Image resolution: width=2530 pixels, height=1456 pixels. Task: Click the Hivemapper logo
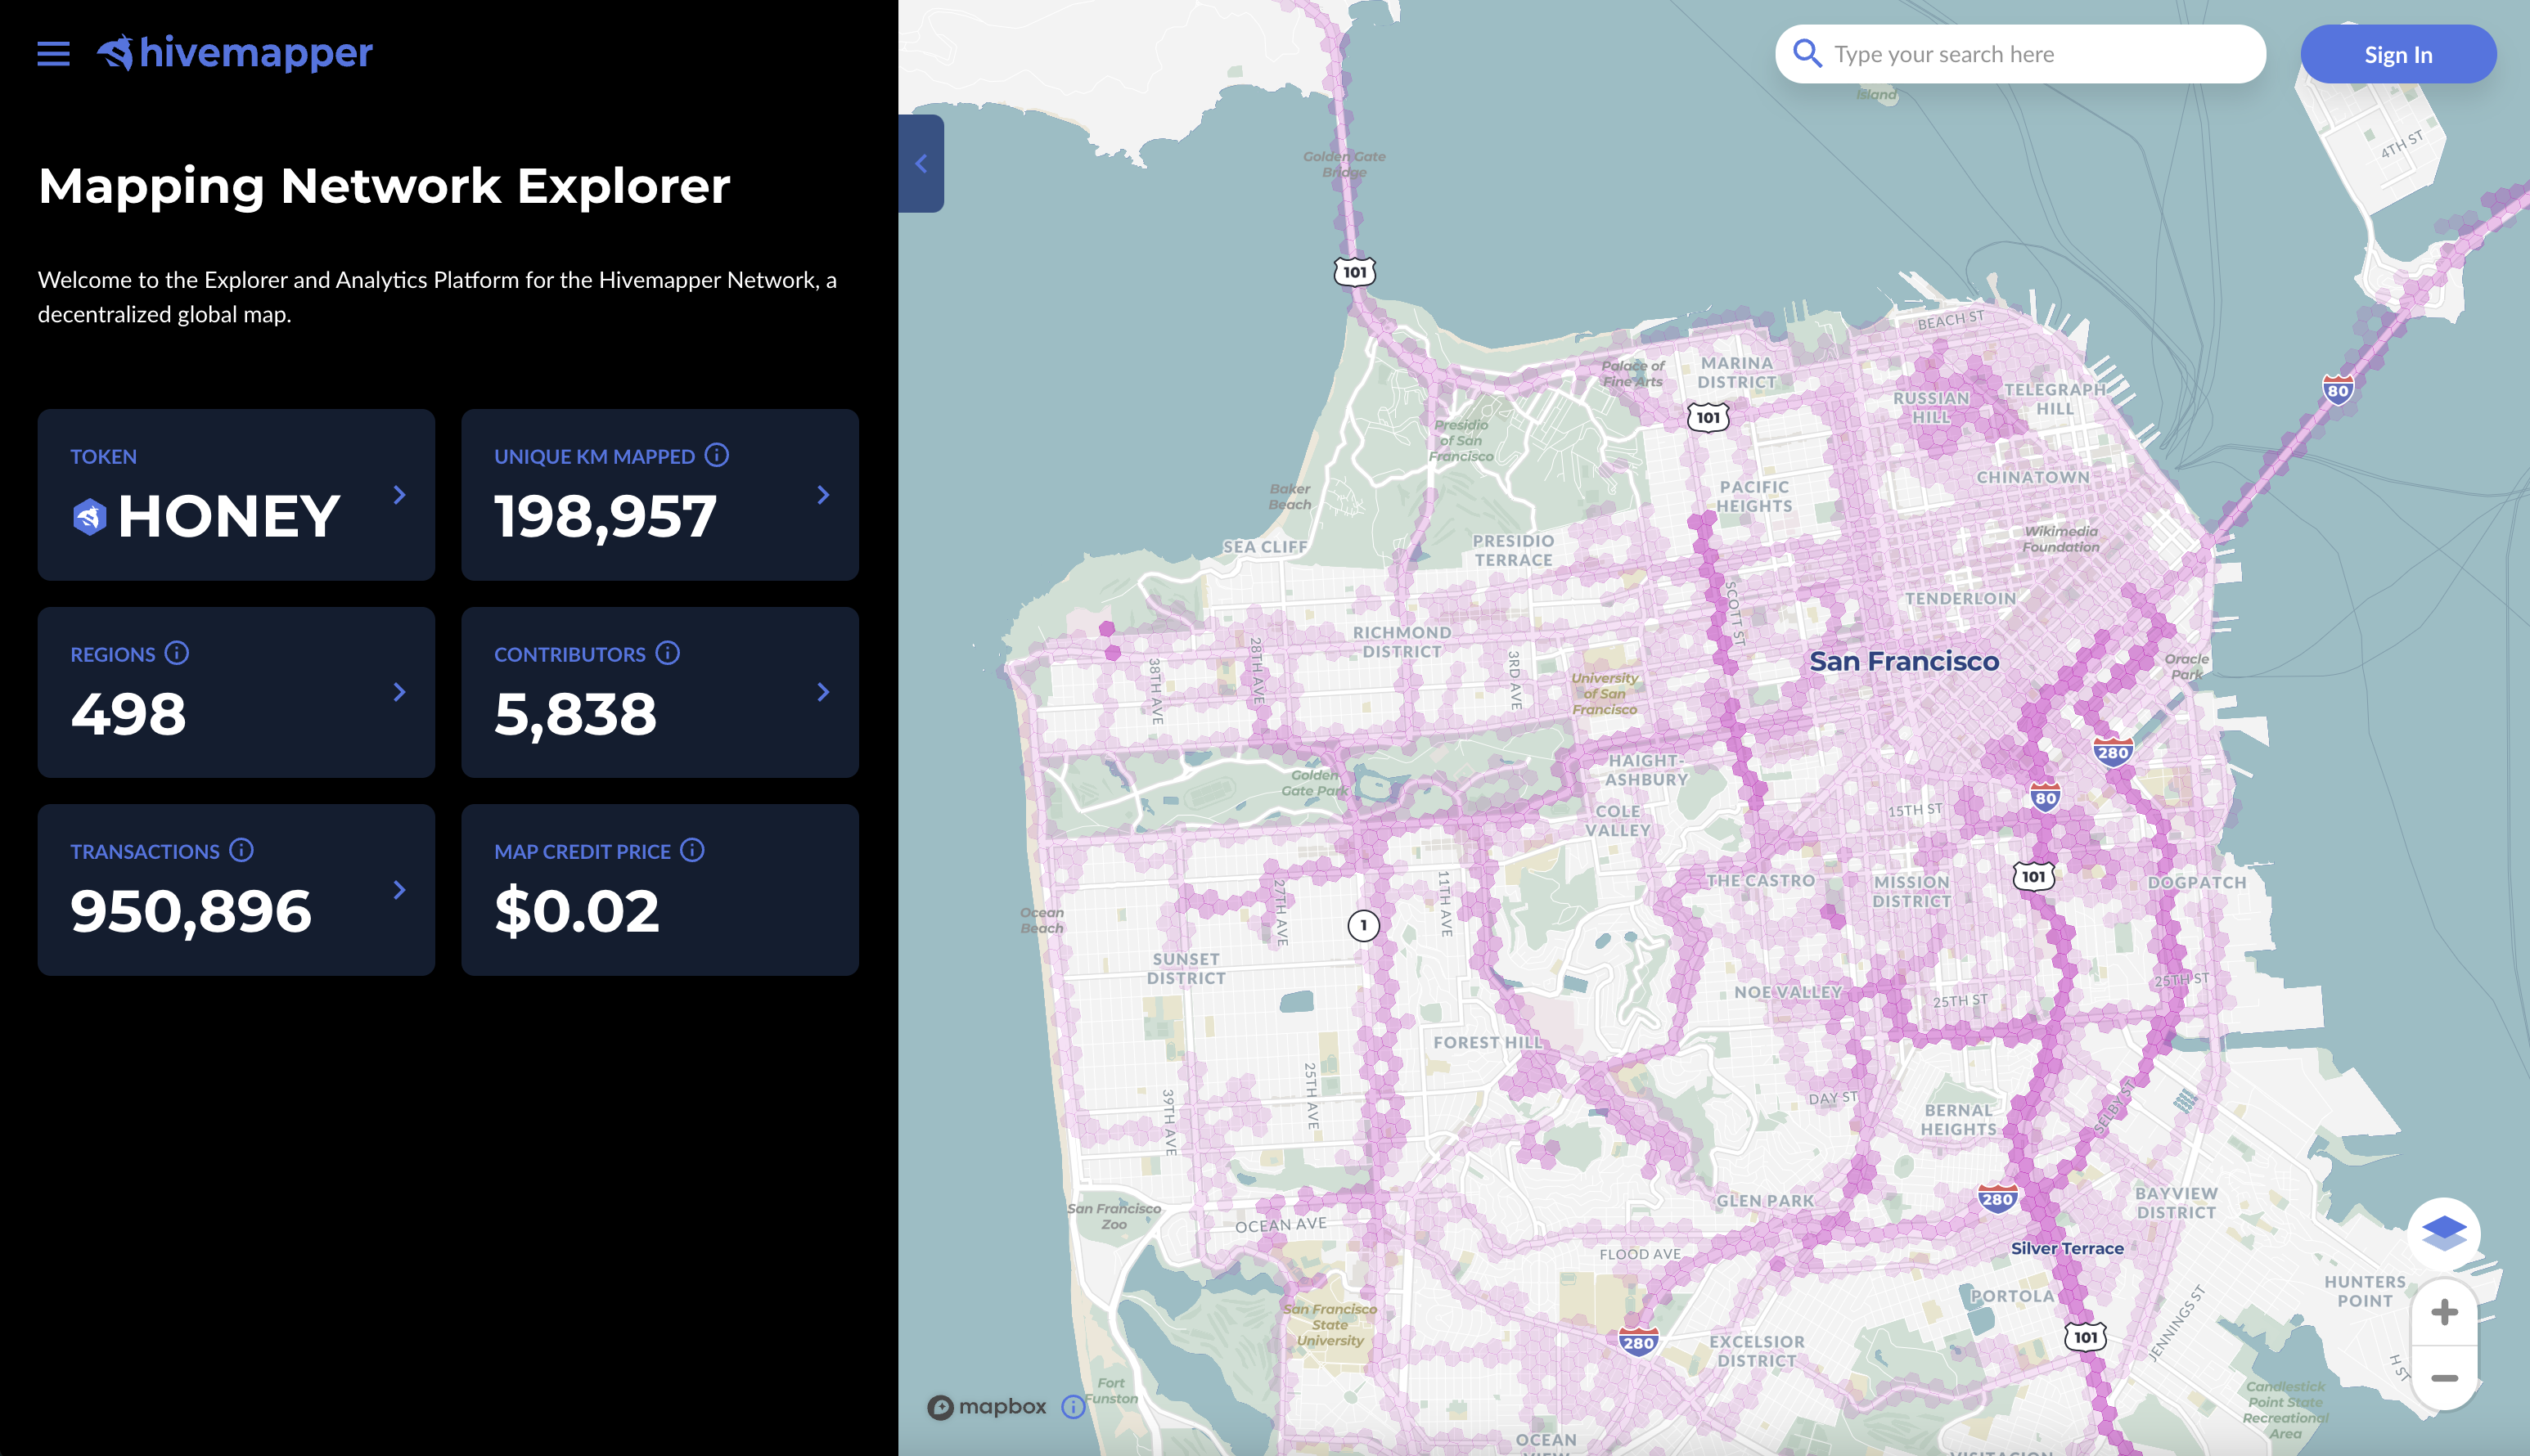(x=235, y=53)
